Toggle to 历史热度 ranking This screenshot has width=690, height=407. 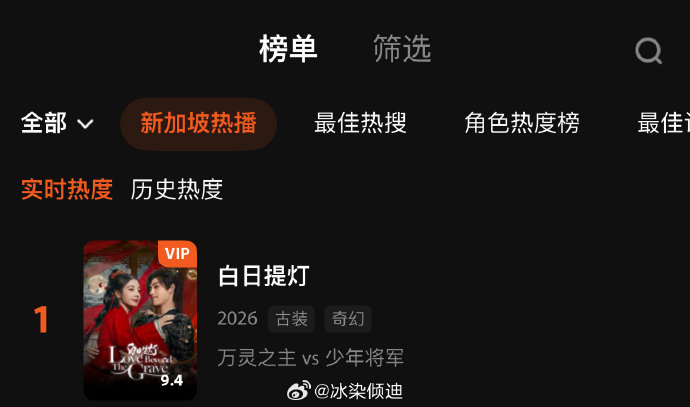point(177,189)
